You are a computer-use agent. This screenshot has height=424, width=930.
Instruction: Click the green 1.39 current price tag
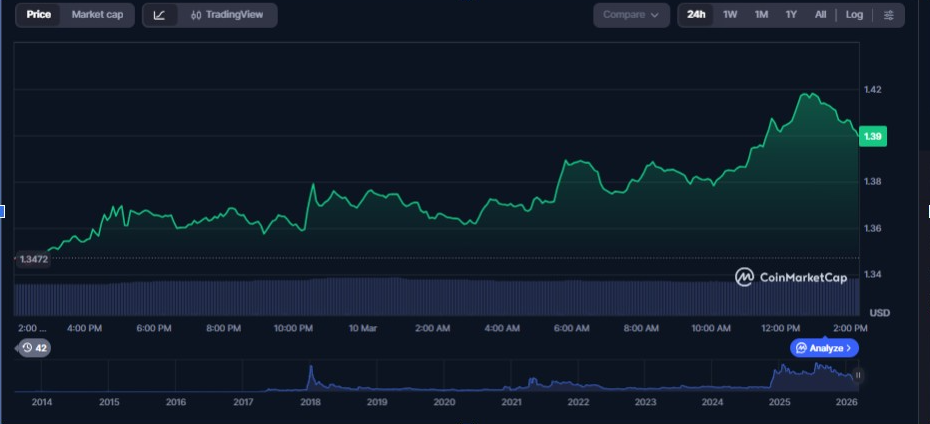(x=873, y=136)
